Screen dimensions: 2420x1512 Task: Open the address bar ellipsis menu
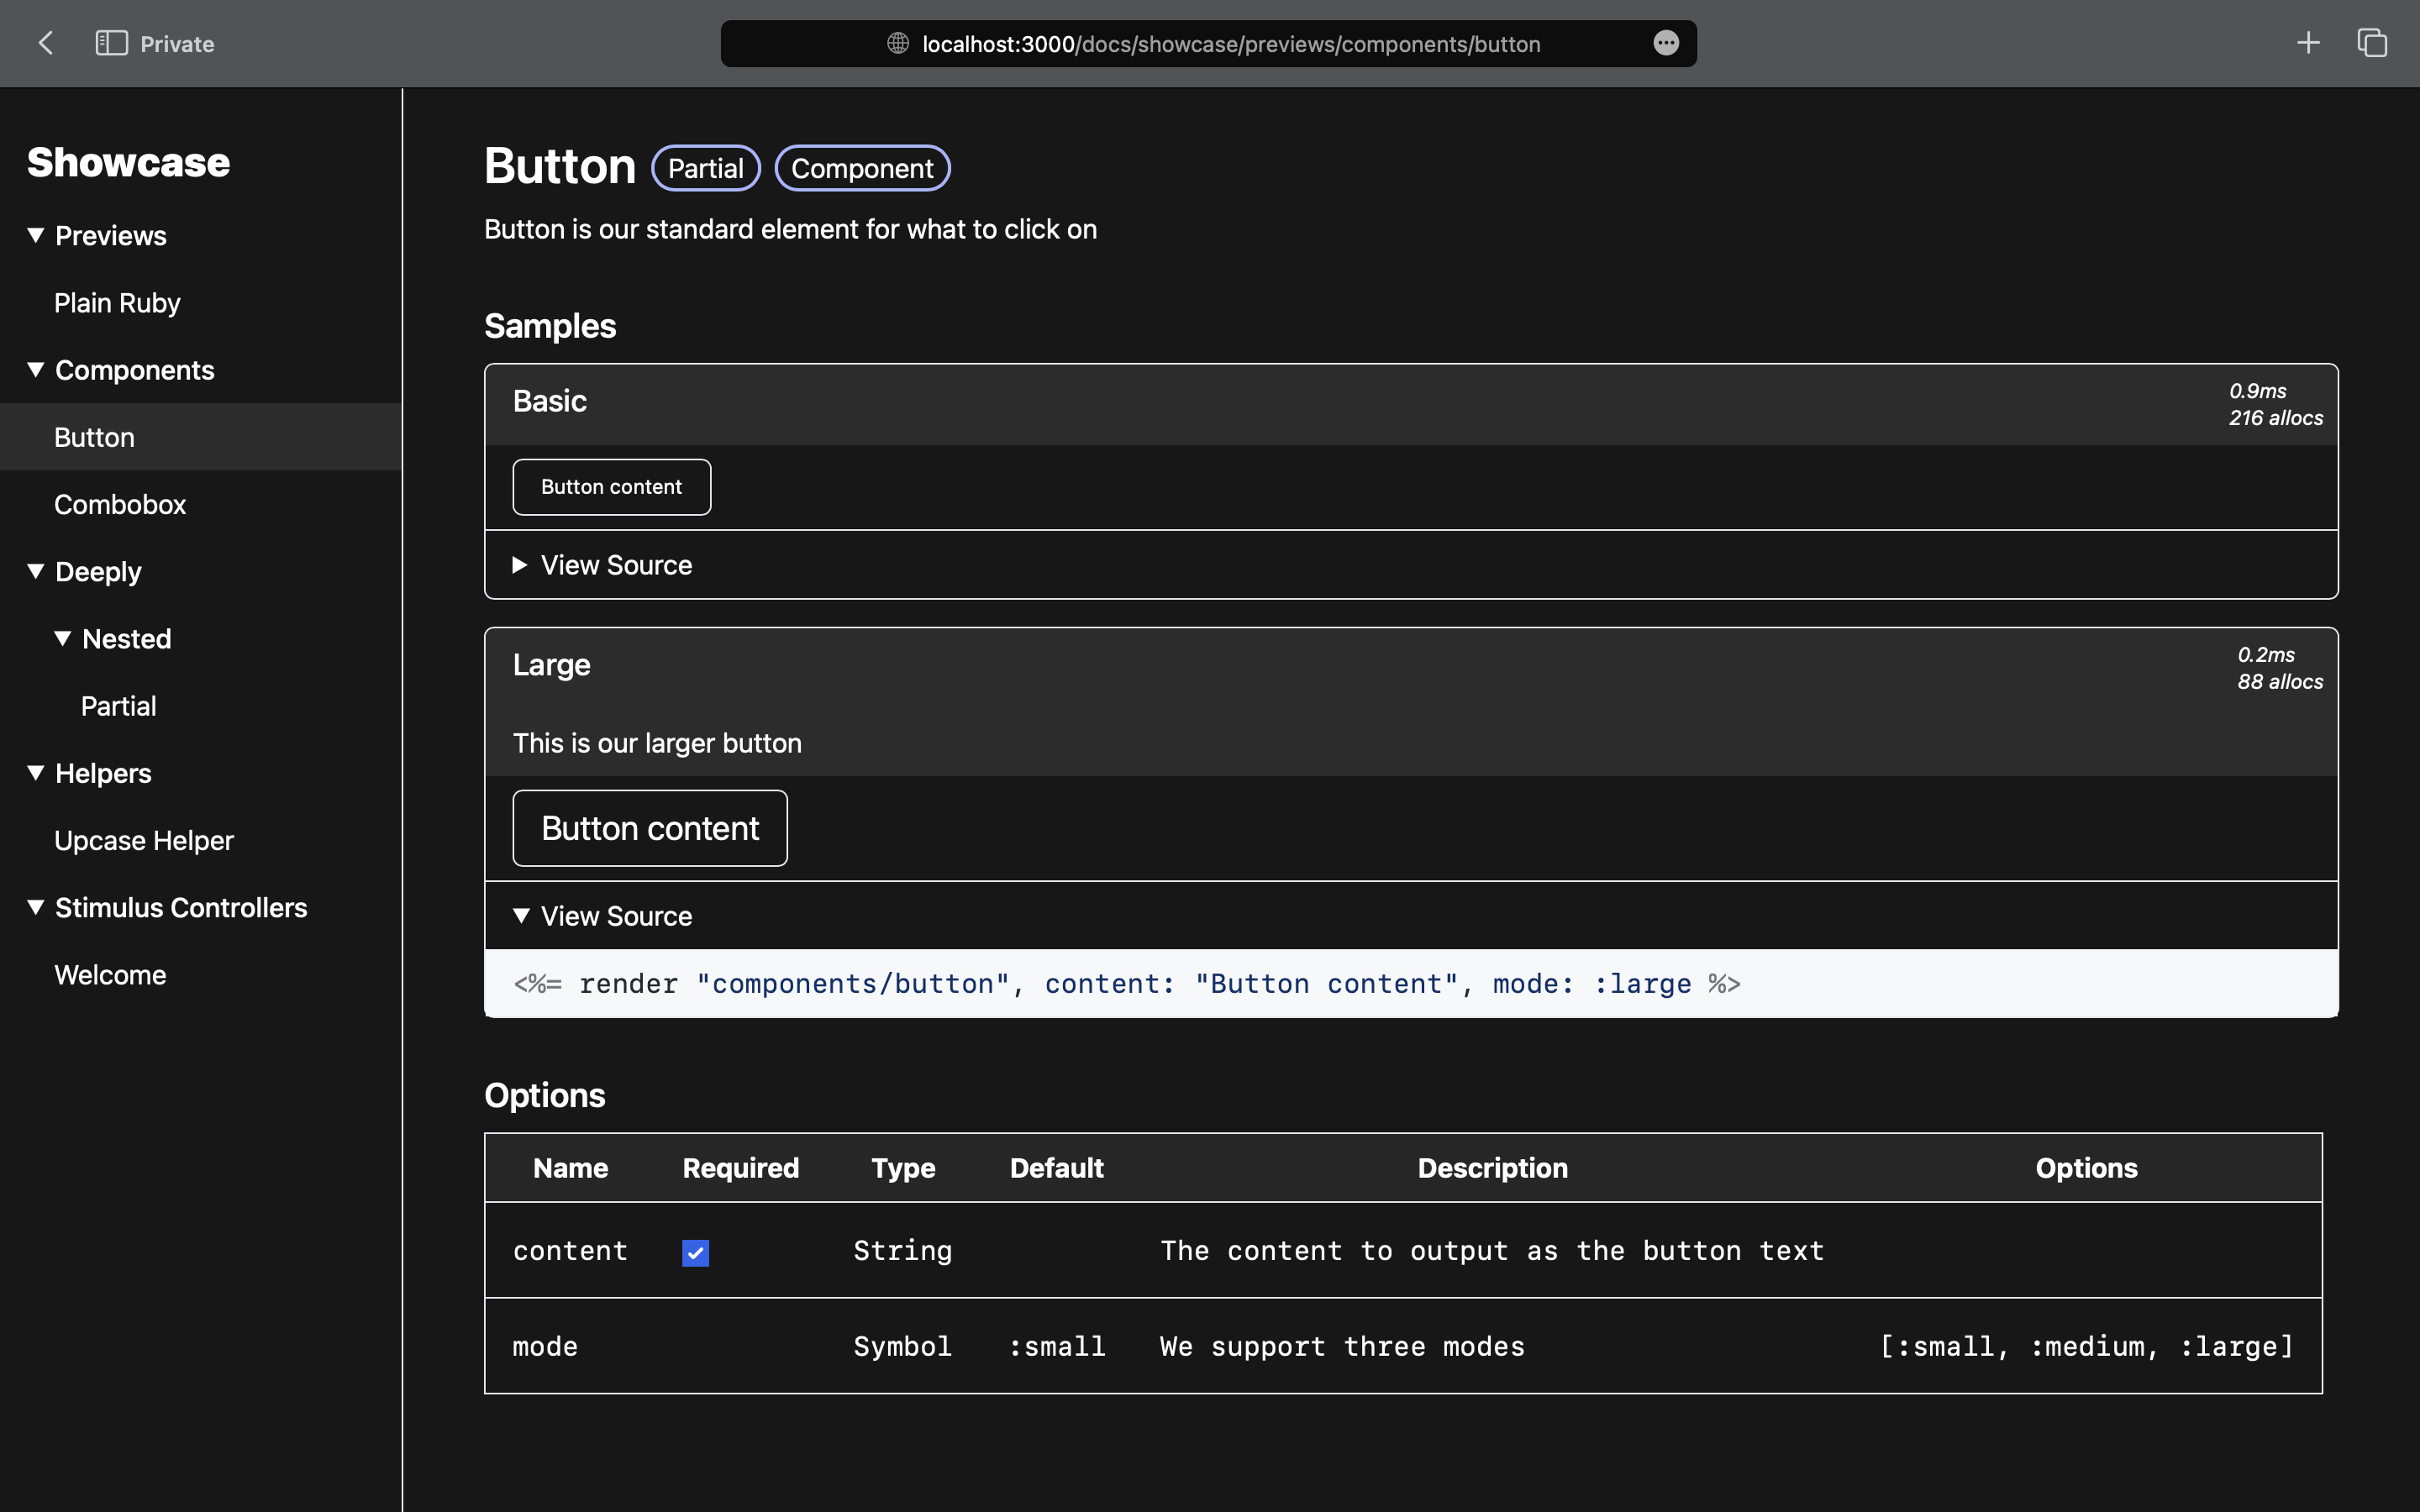[1665, 43]
